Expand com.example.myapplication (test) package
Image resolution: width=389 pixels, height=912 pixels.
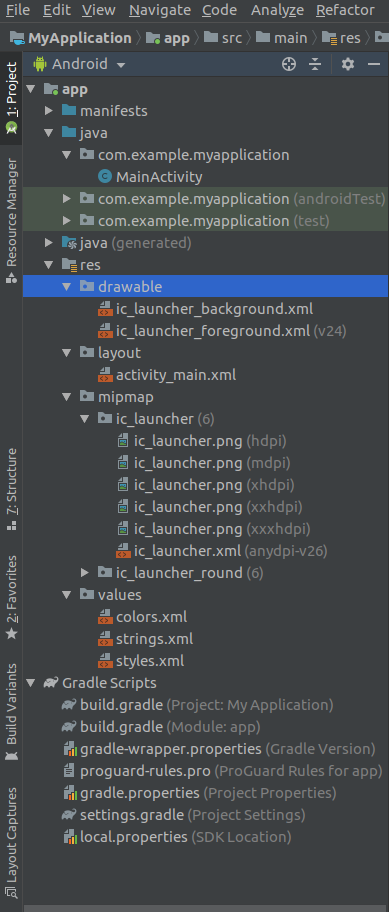coord(67,221)
